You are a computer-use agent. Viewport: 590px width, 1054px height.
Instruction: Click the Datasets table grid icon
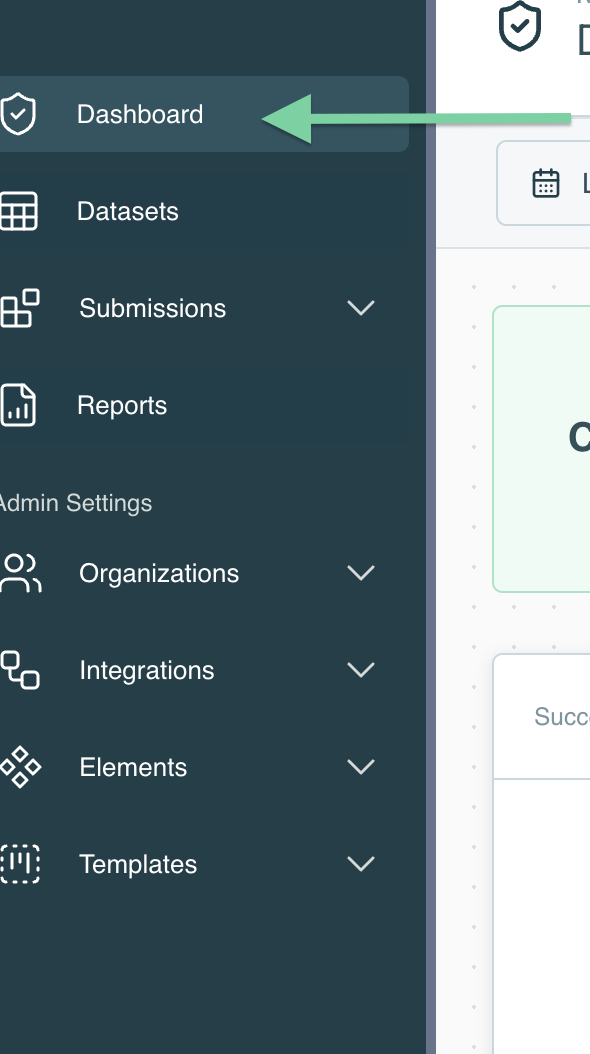coord(18,211)
